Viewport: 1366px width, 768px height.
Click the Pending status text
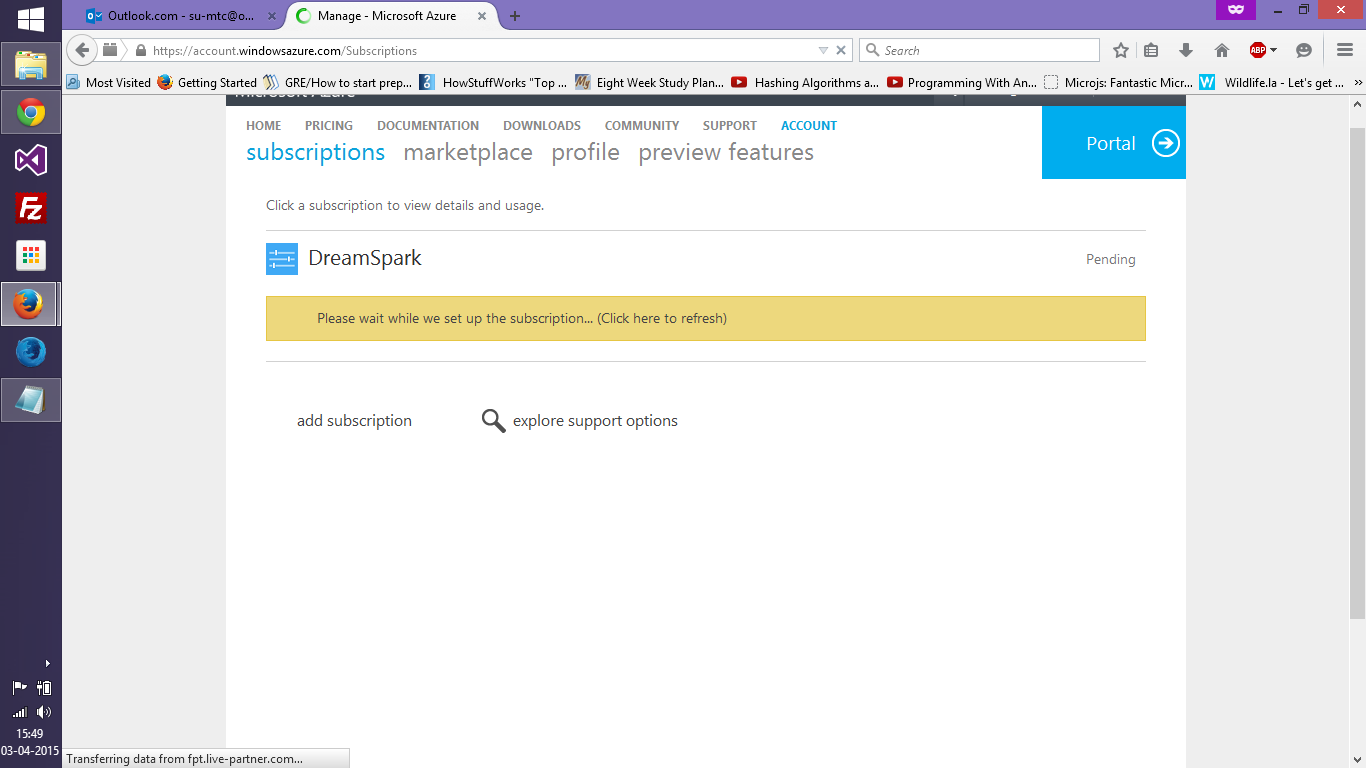click(x=1111, y=260)
